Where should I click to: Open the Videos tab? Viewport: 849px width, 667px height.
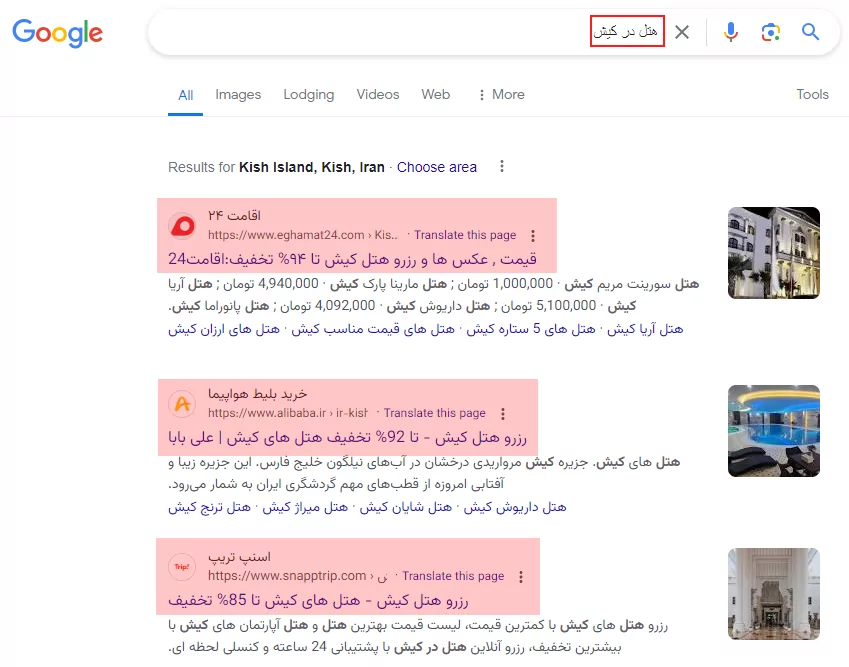pyautogui.click(x=377, y=94)
